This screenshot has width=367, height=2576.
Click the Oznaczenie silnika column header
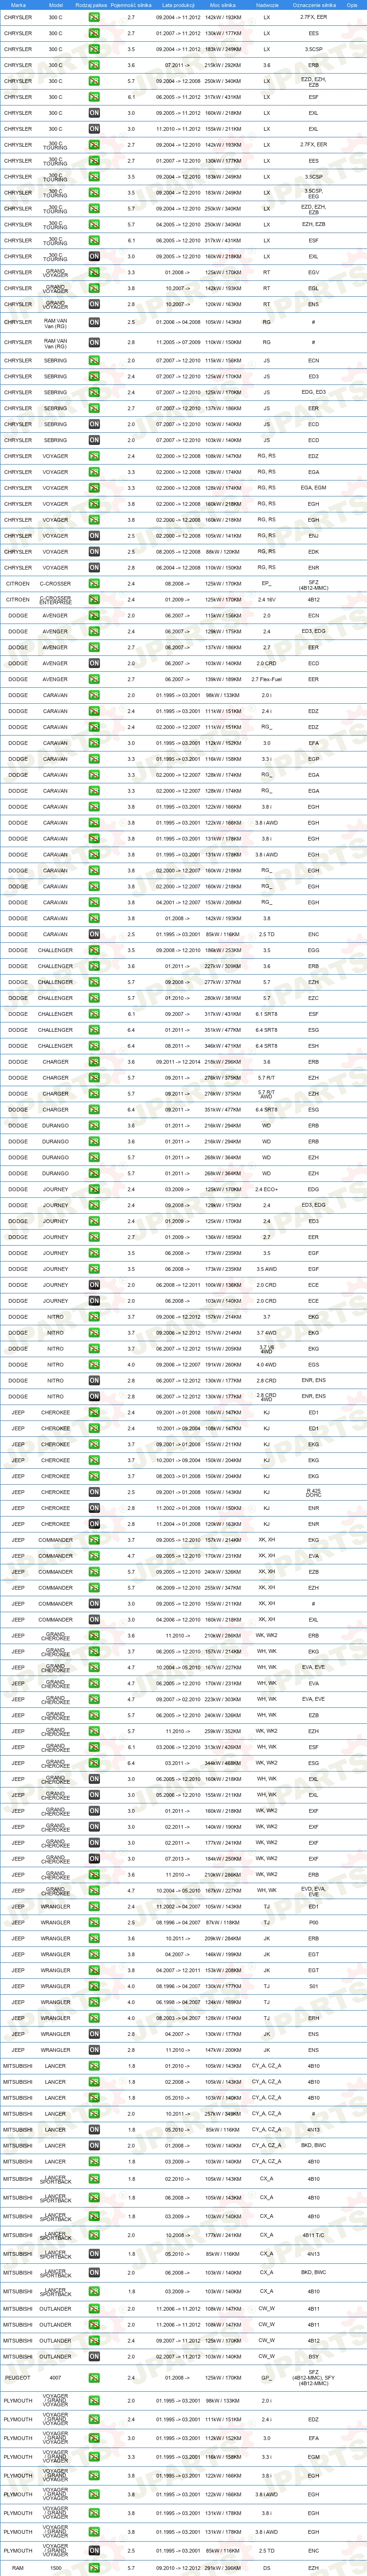click(x=314, y=5)
